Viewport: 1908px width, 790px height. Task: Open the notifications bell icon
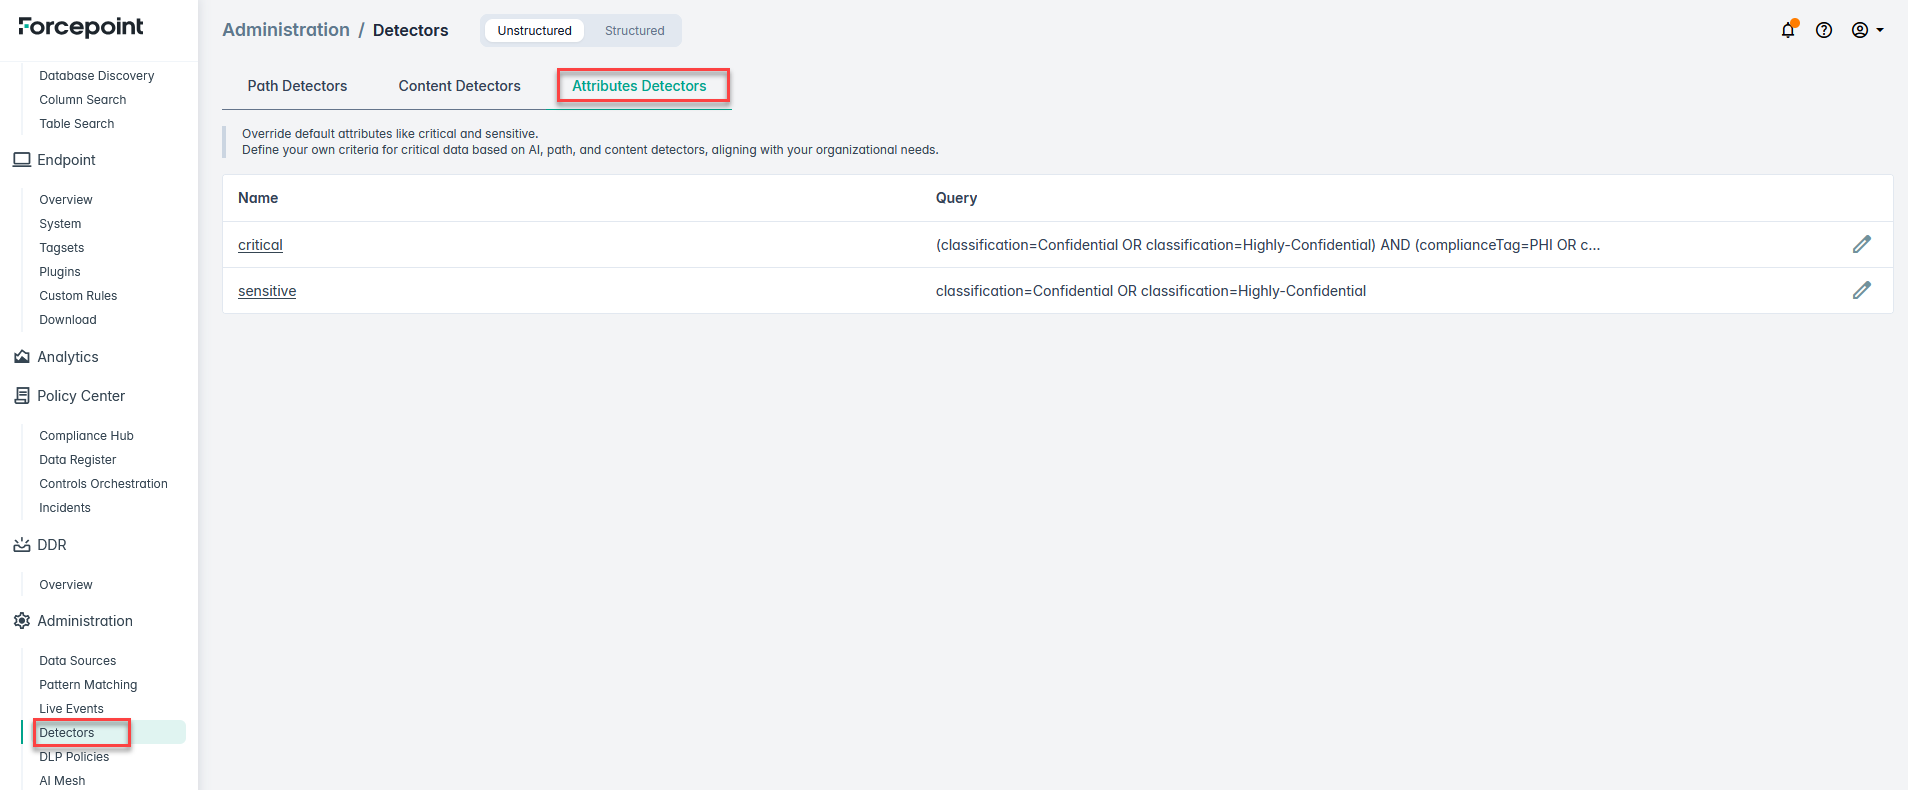coord(1788,30)
